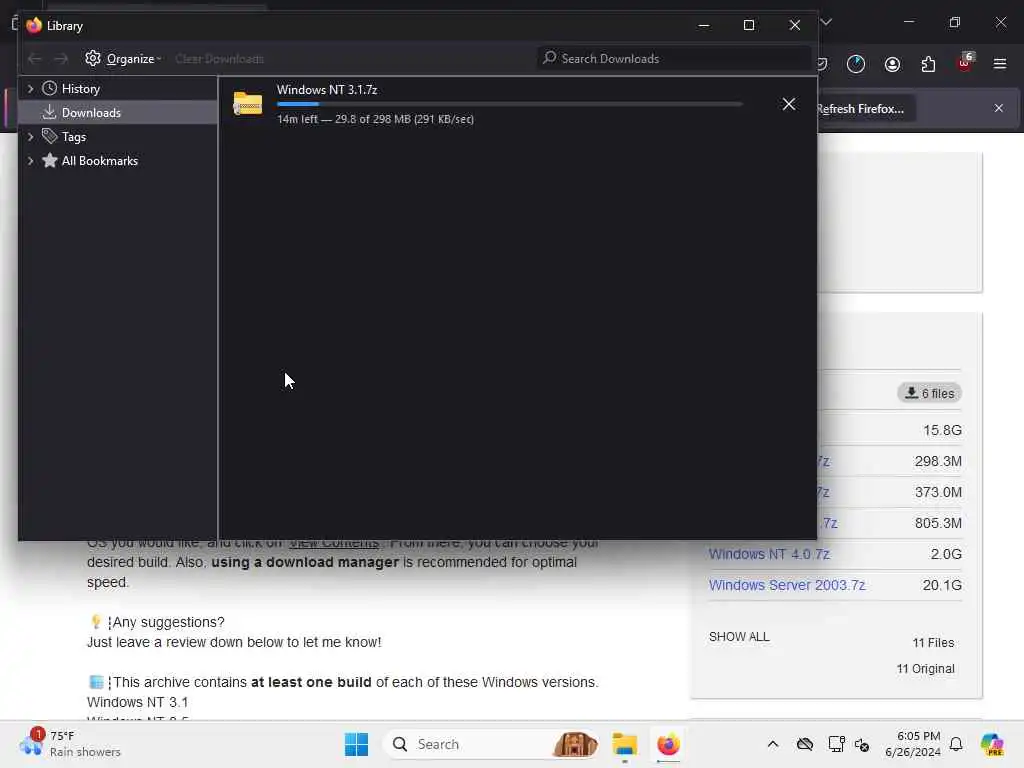Open the Organize gear menu
Screen dimensions: 1024x768
pyautogui.click(x=123, y=59)
